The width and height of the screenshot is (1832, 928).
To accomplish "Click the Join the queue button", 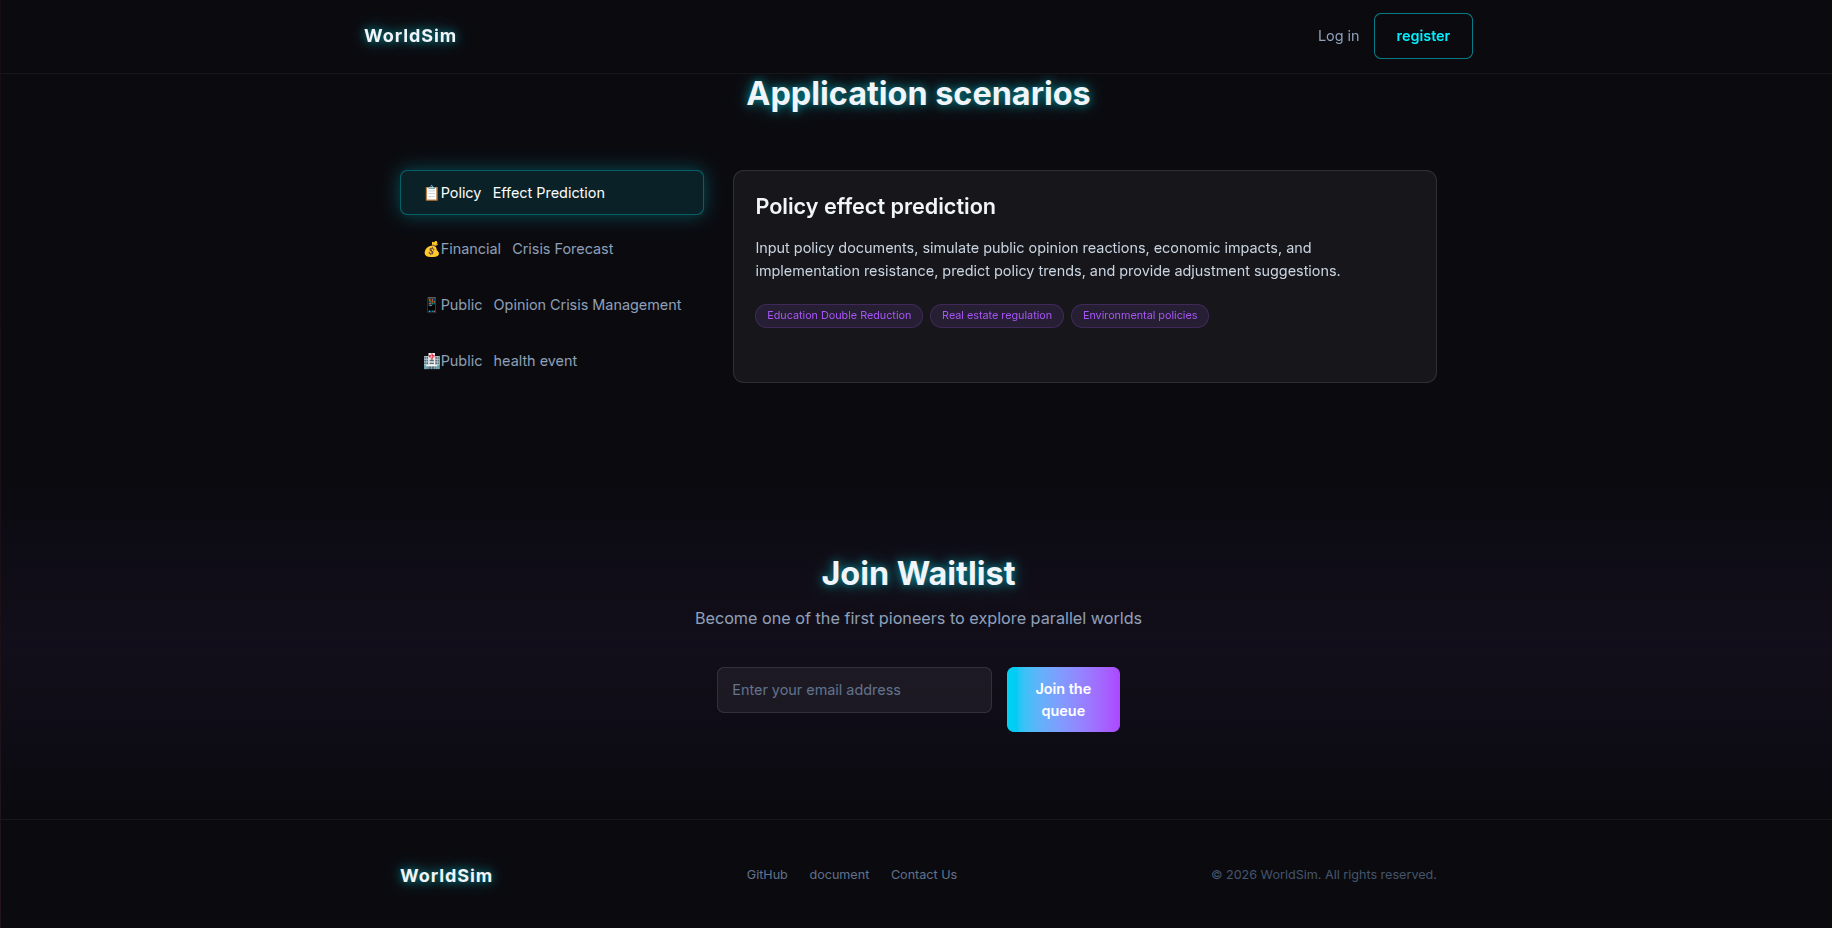I will pyautogui.click(x=1063, y=700).
